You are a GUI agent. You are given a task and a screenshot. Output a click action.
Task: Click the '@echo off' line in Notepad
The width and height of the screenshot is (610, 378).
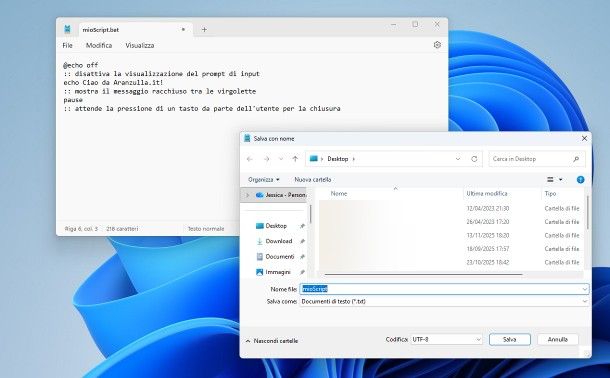tap(81, 65)
